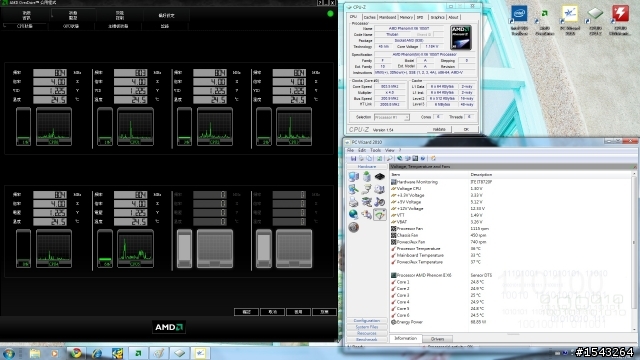Open the music-note multimedia icon in PC Wizard

coord(380,202)
